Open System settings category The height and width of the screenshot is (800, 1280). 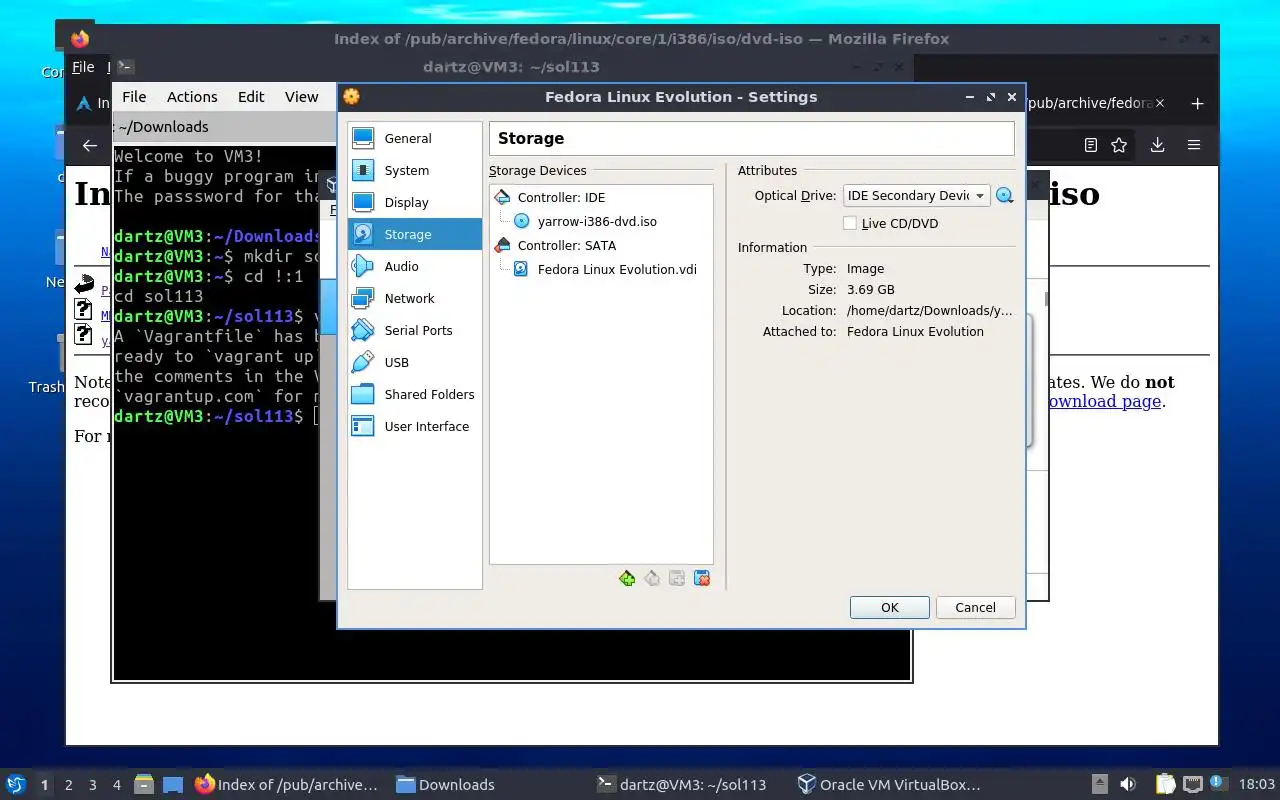414,170
